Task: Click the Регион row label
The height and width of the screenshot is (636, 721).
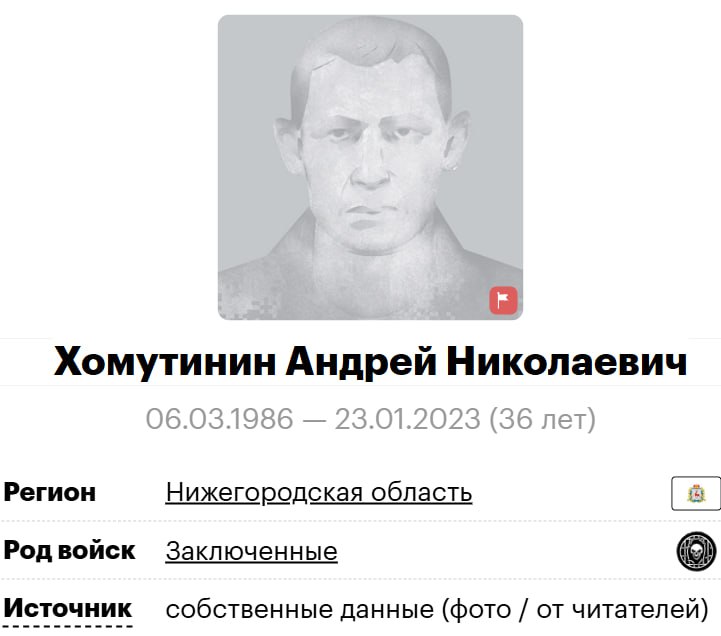Action: (x=50, y=493)
